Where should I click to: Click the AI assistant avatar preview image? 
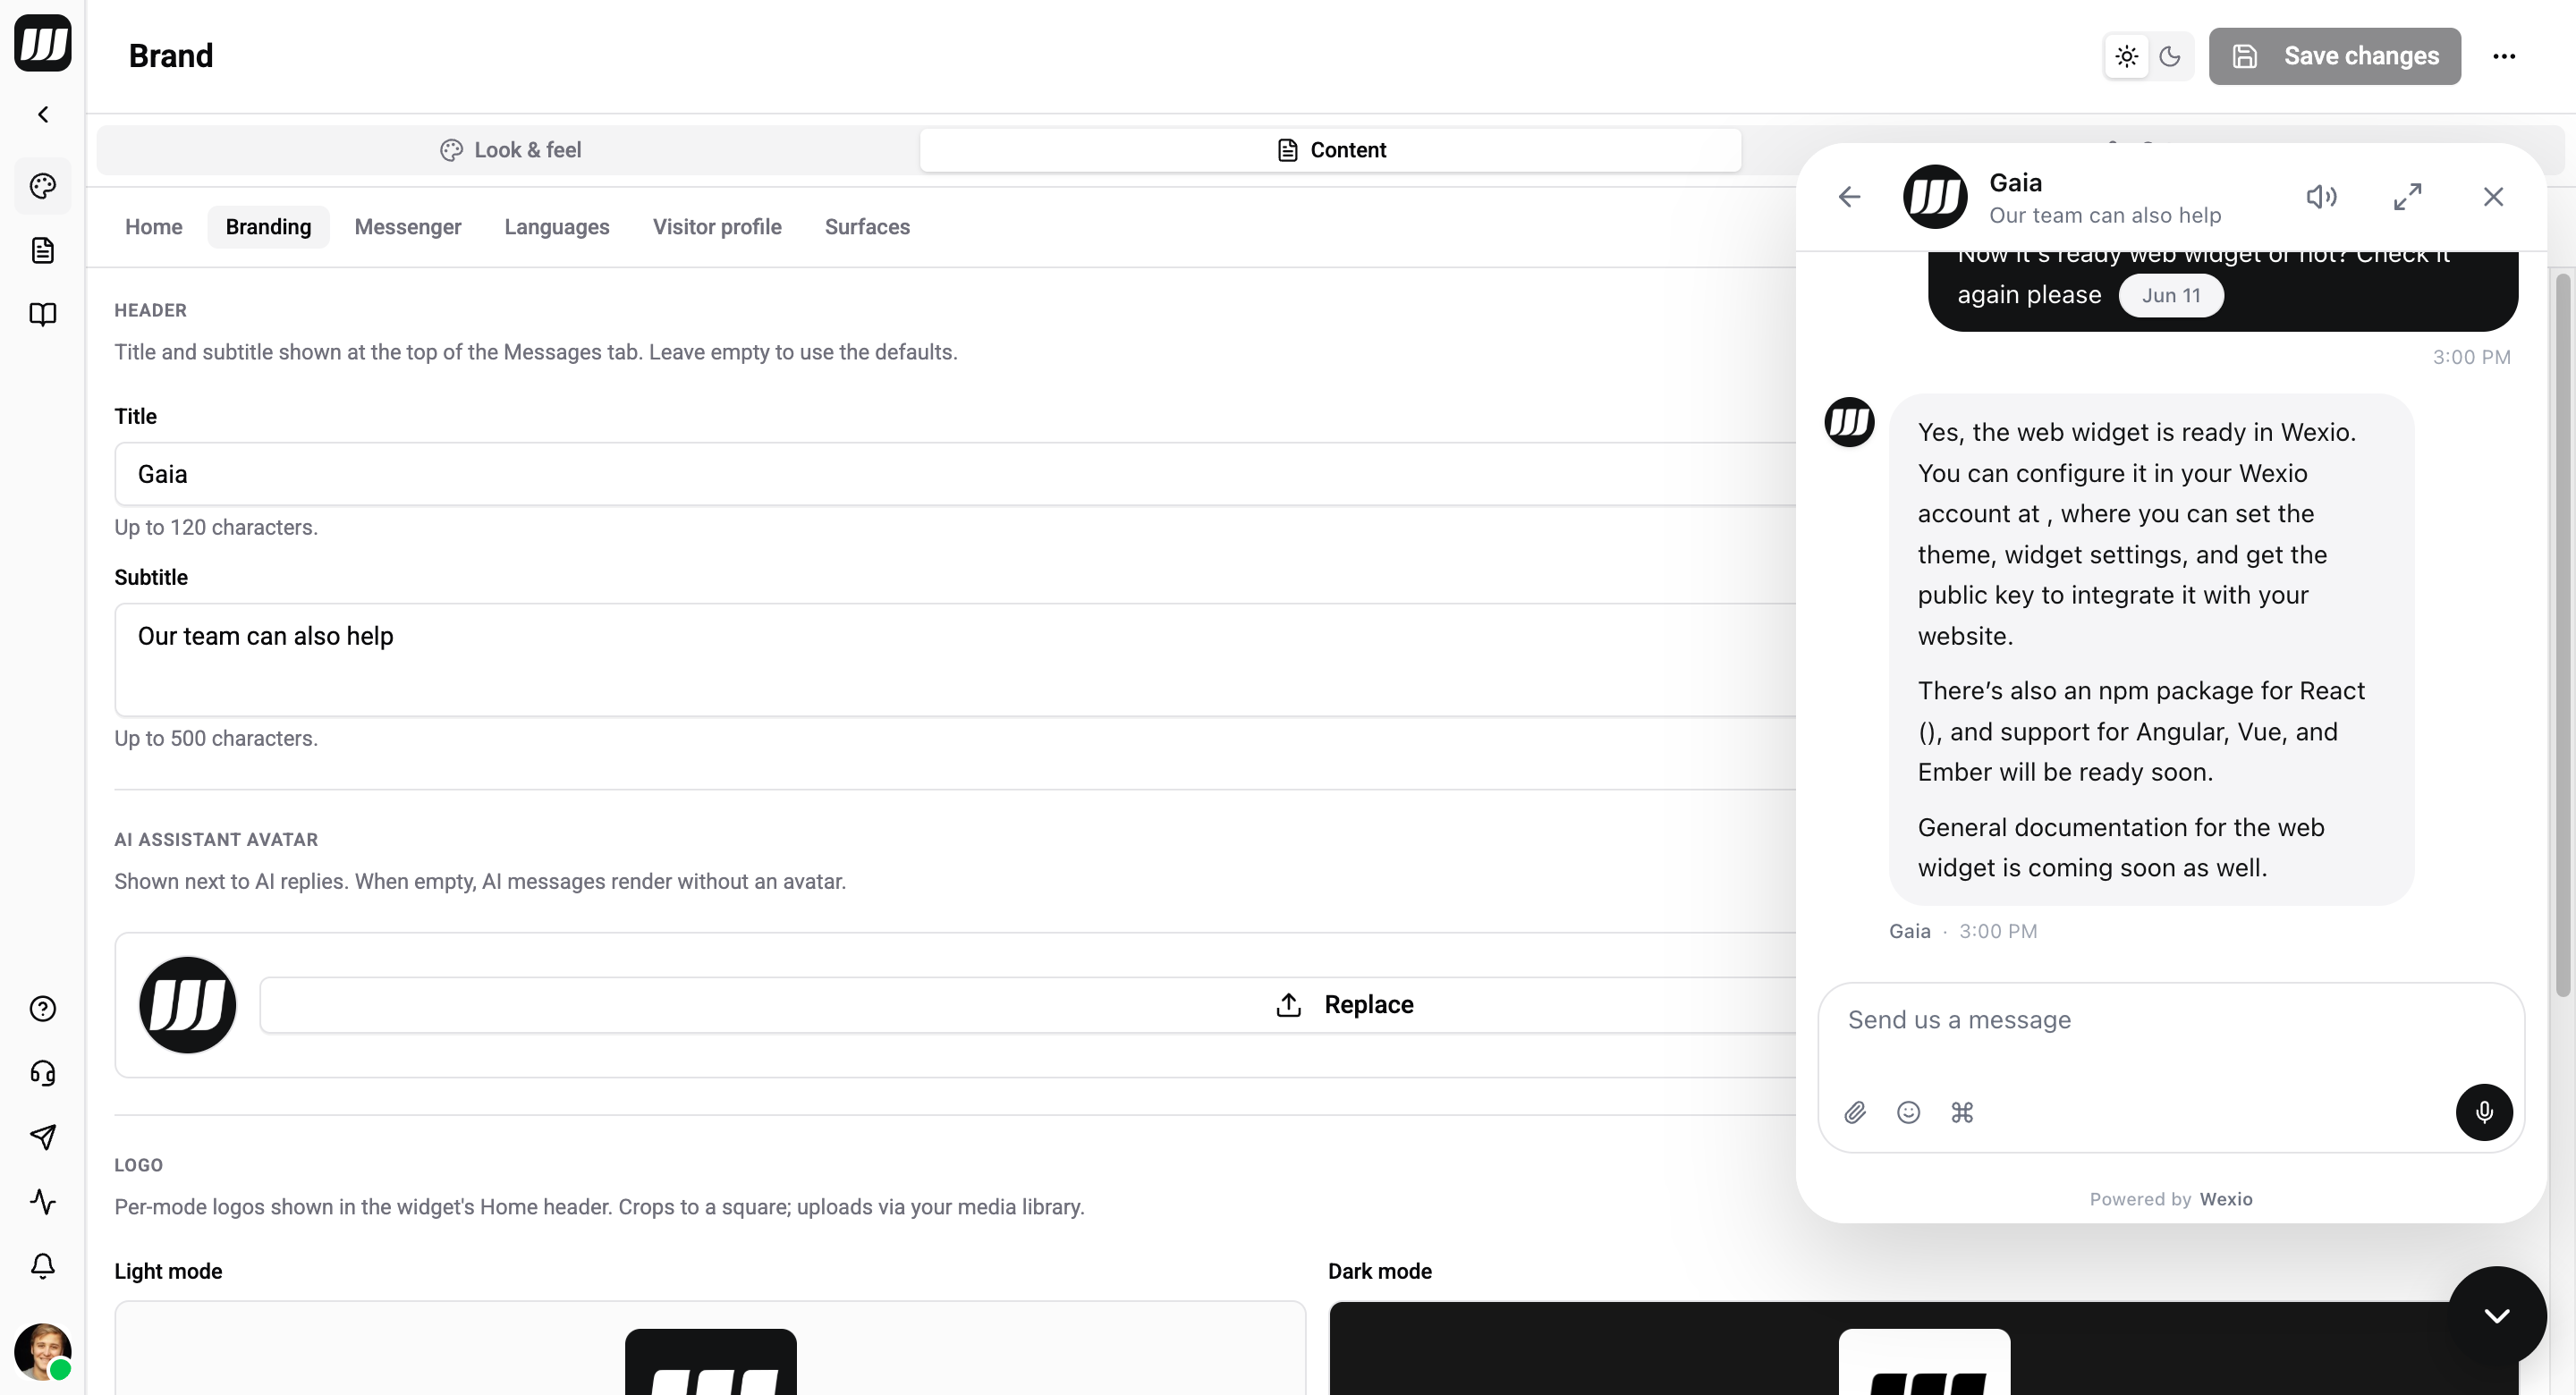click(187, 1005)
